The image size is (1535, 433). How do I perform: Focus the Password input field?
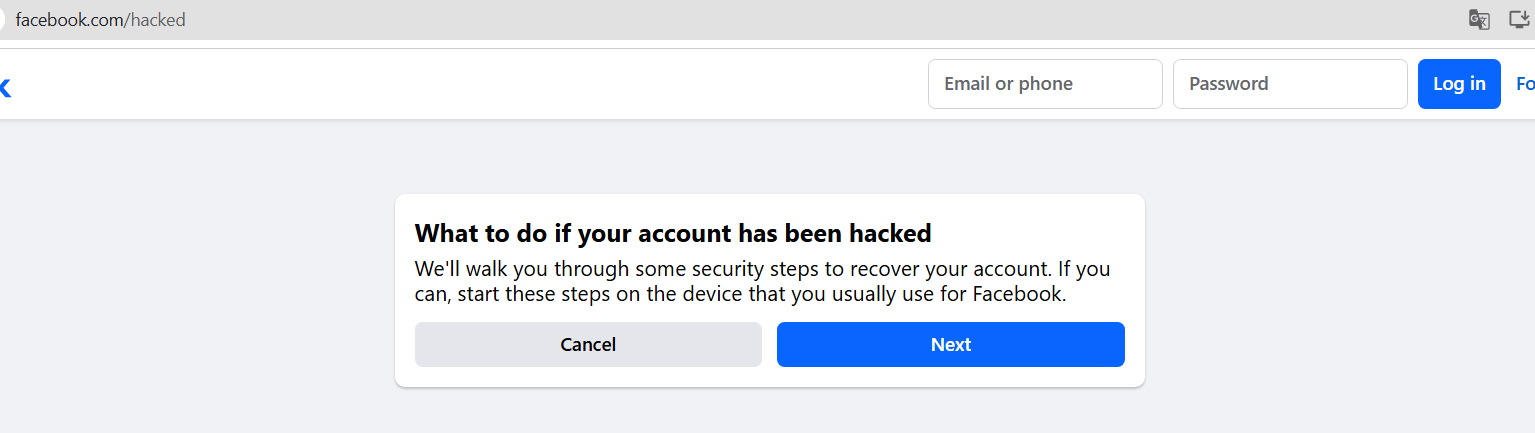click(x=1290, y=84)
